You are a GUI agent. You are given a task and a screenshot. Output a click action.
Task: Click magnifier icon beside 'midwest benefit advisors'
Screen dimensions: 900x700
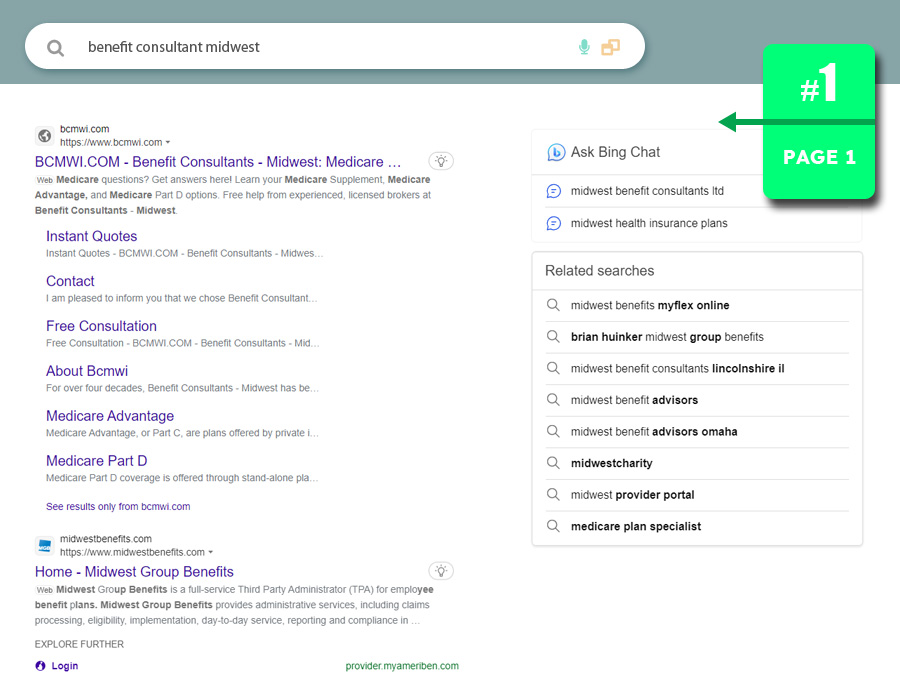coord(553,399)
